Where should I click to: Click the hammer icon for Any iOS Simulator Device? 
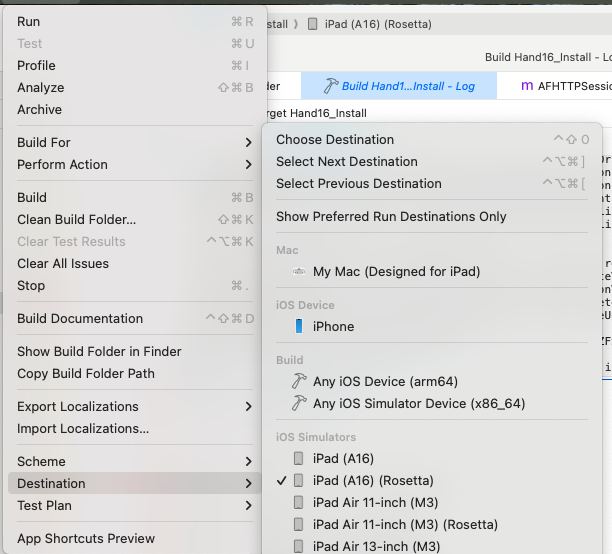point(299,403)
